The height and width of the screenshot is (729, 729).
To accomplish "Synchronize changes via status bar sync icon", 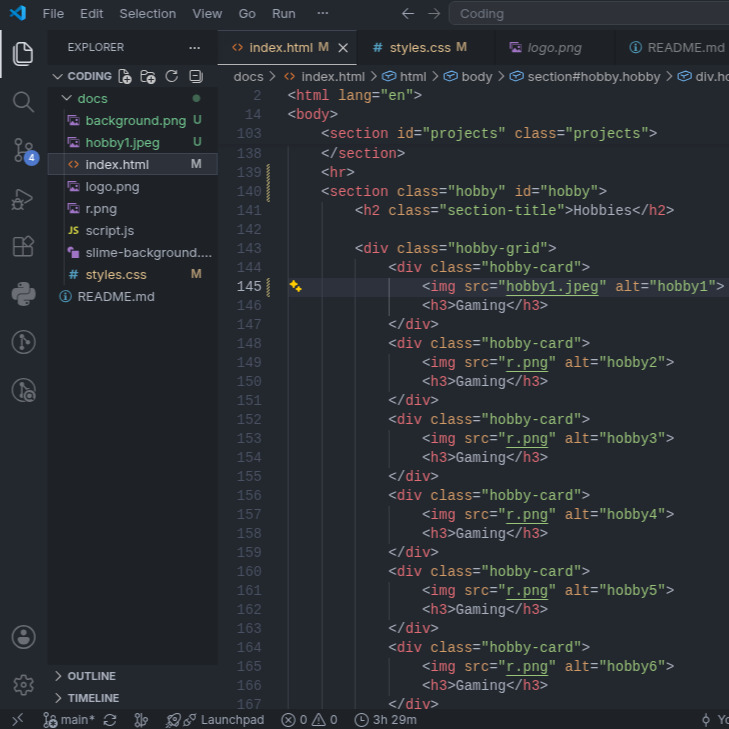I will click(110, 720).
